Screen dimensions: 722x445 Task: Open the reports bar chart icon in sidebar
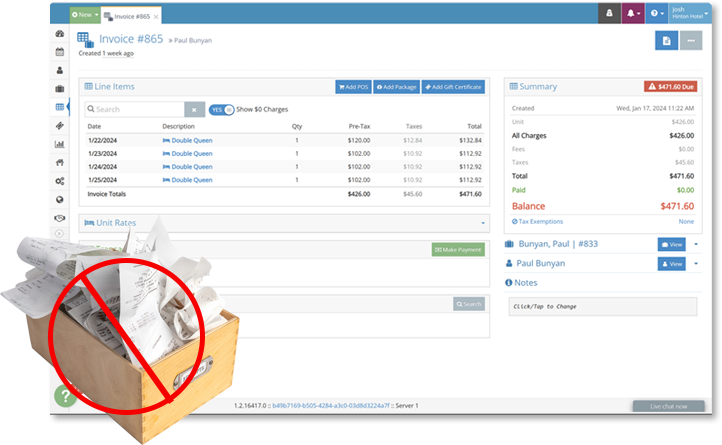tap(60, 144)
